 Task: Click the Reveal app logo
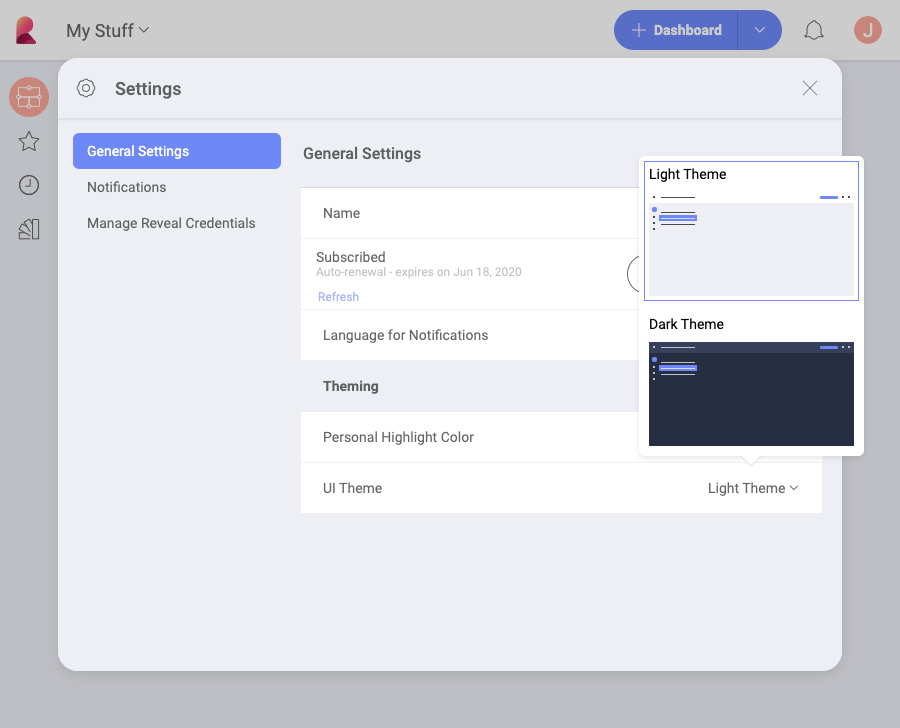click(26, 30)
